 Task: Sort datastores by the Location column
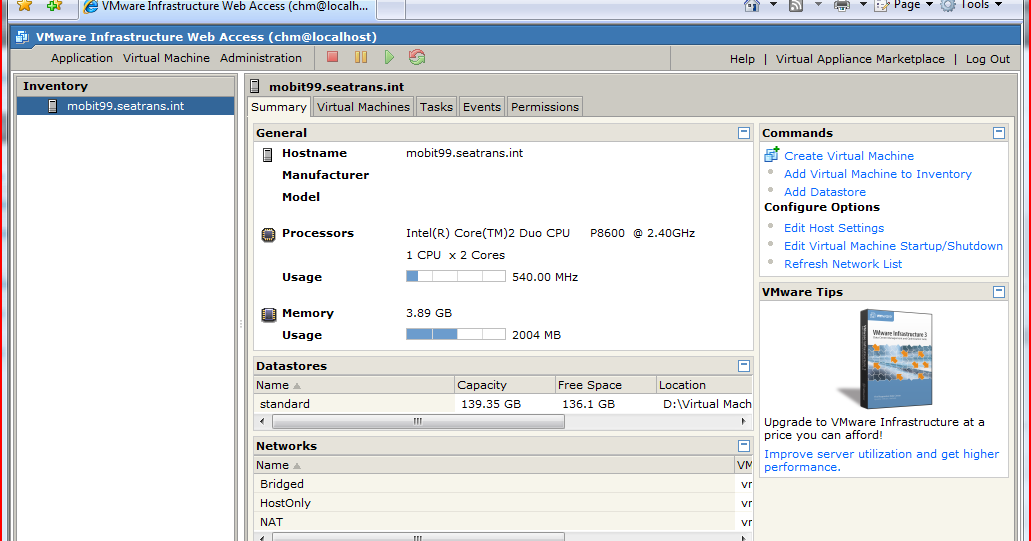(704, 385)
